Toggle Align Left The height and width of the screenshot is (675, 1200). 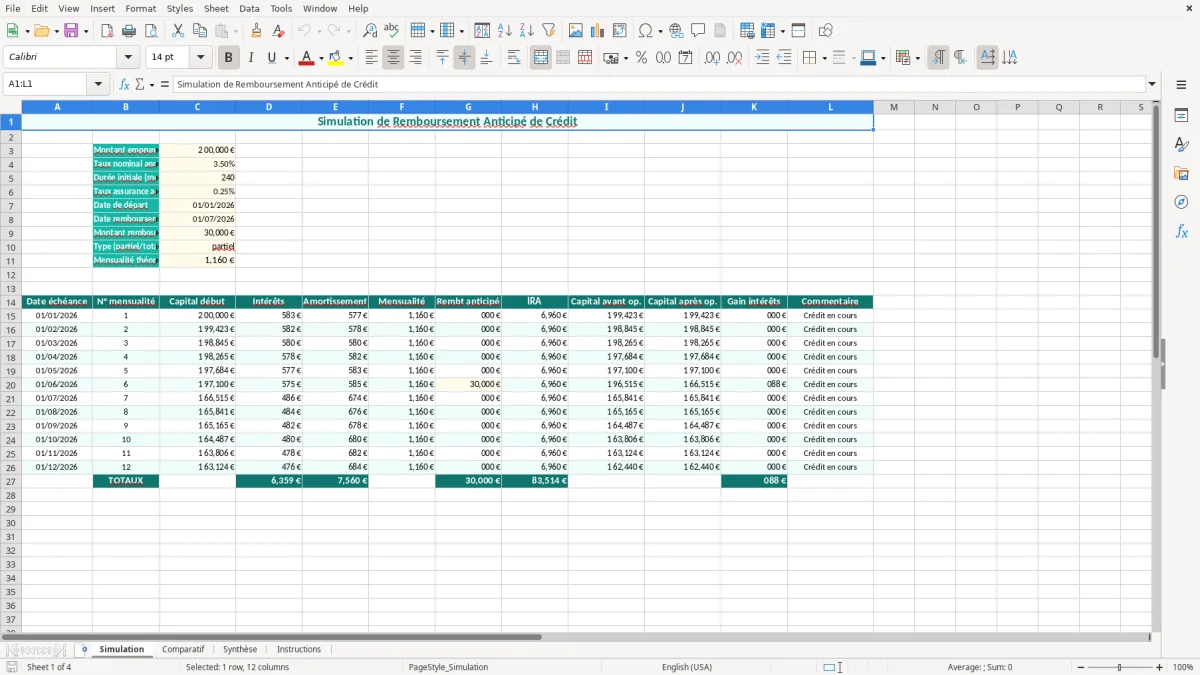pyautogui.click(x=371, y=58)
